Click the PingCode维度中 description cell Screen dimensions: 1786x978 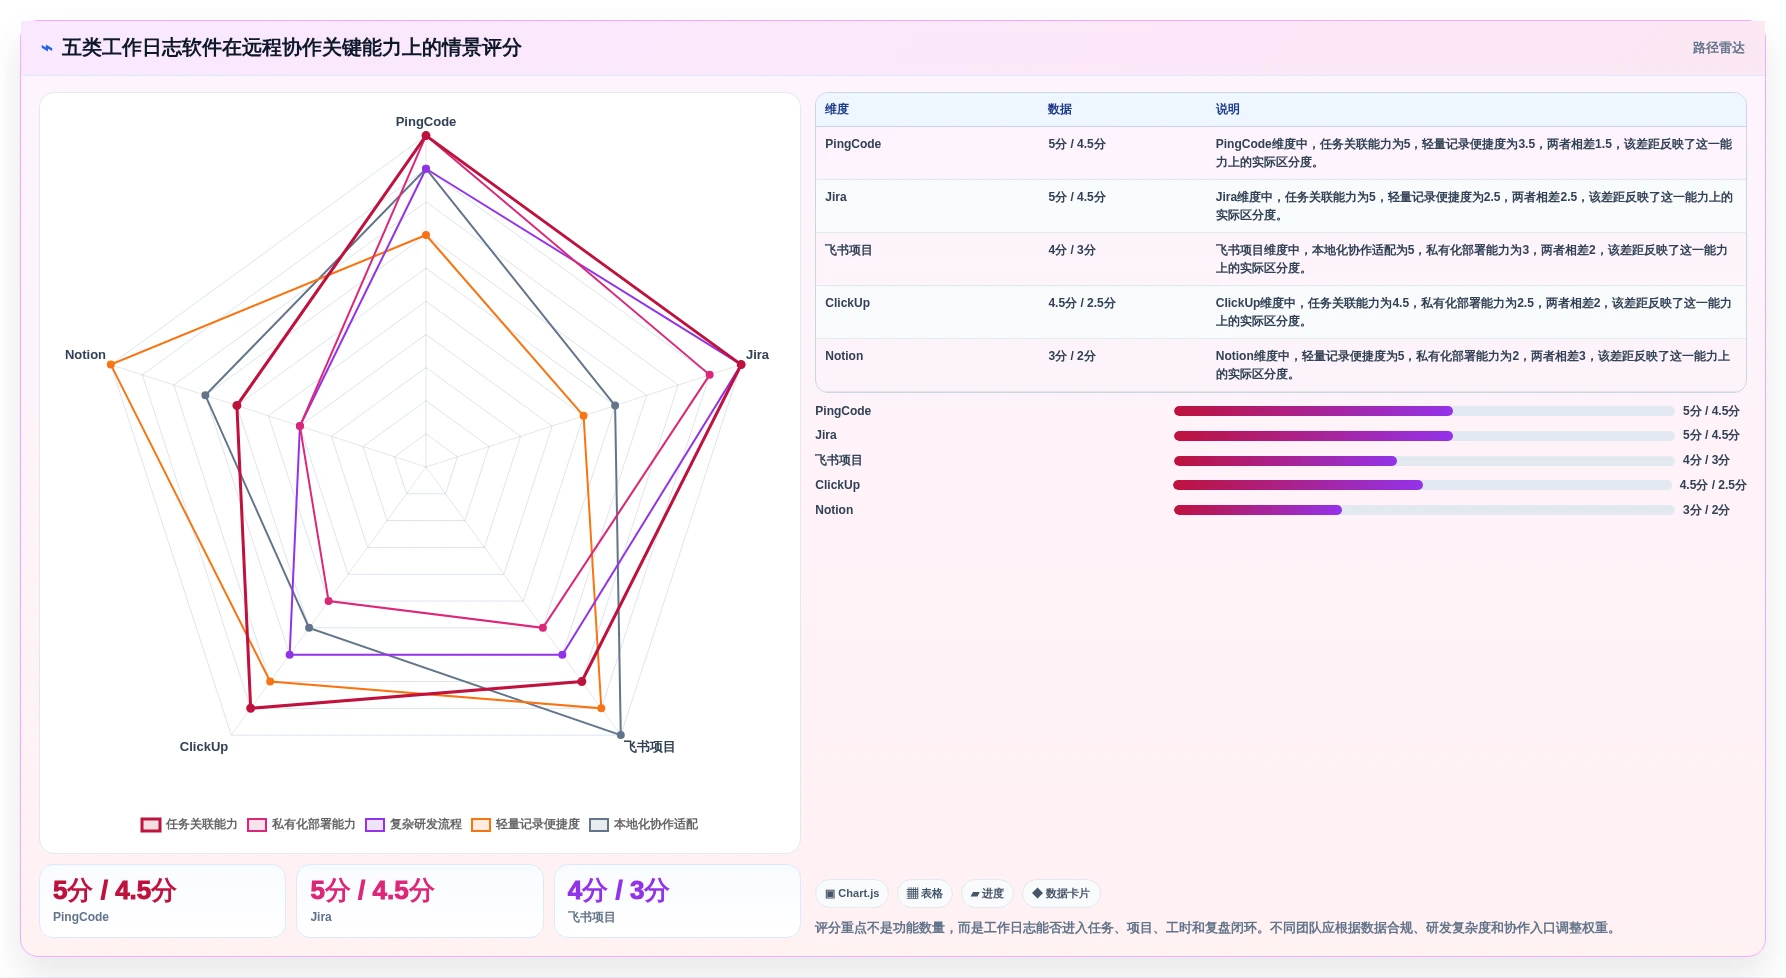[x=1474, y=153]
